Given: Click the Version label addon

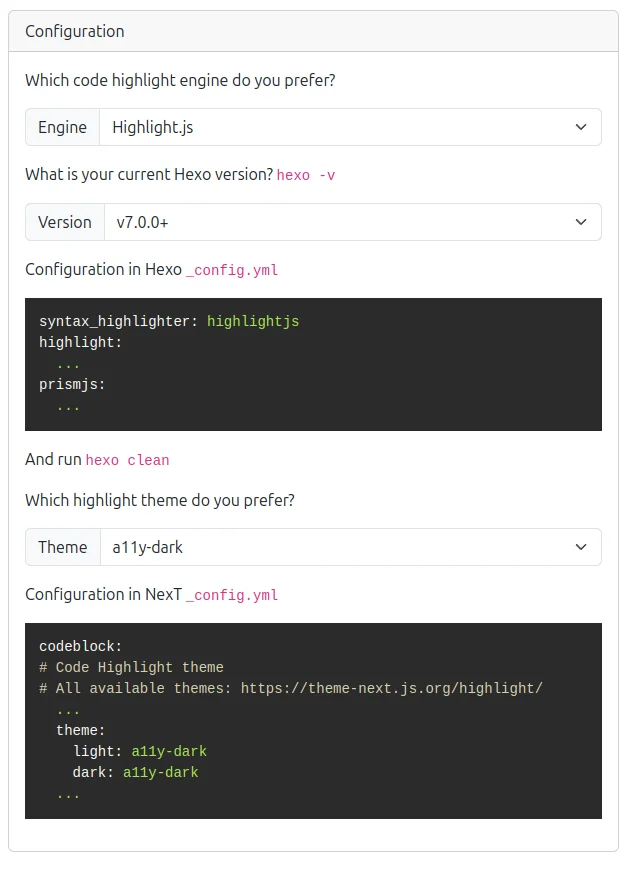Looking at the screenshot, I should tap(65, 222).
